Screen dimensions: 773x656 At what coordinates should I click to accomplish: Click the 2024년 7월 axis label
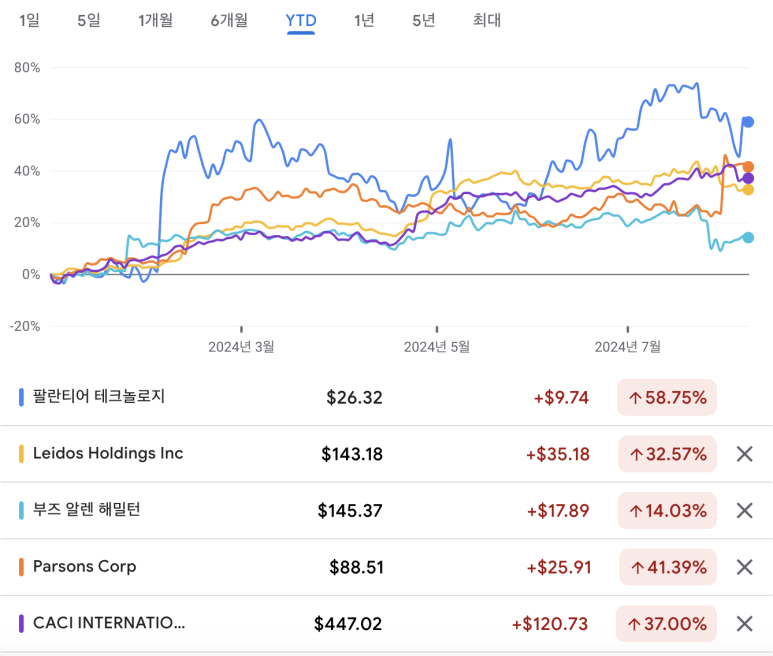tap(628, 347)
